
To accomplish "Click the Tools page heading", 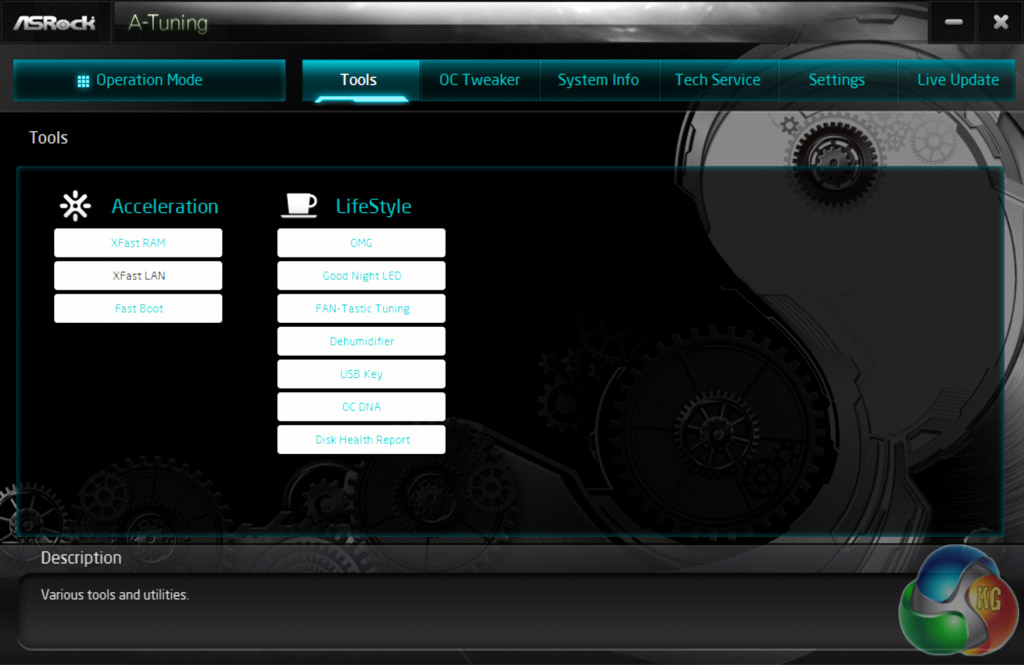I will 48,137.
